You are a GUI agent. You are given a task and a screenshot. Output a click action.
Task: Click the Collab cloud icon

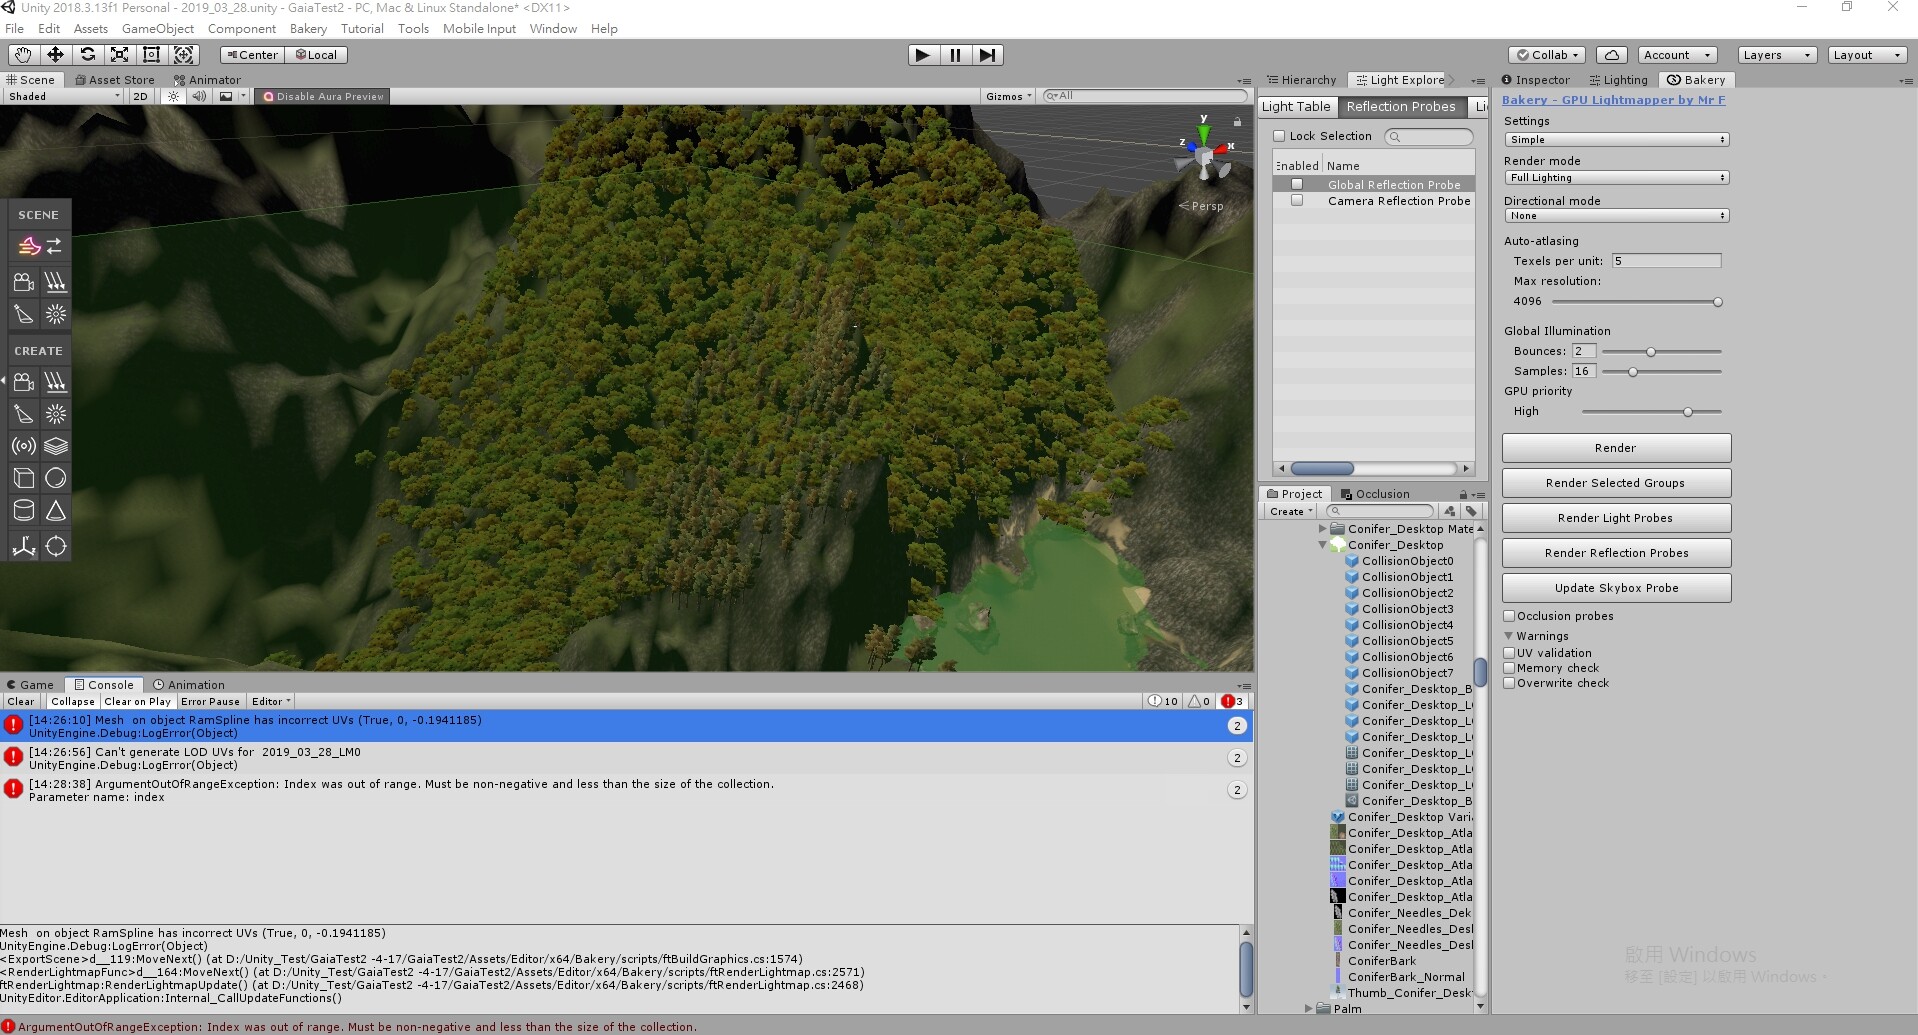point(1613,54)
